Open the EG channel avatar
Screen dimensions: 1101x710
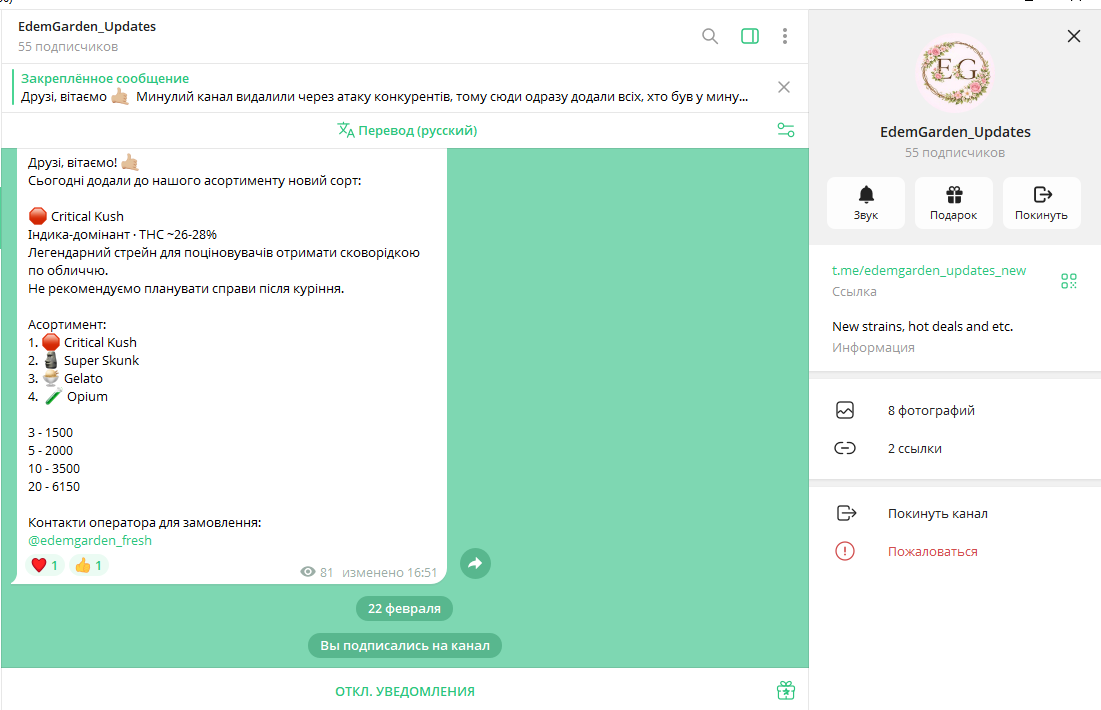(956, 72)
